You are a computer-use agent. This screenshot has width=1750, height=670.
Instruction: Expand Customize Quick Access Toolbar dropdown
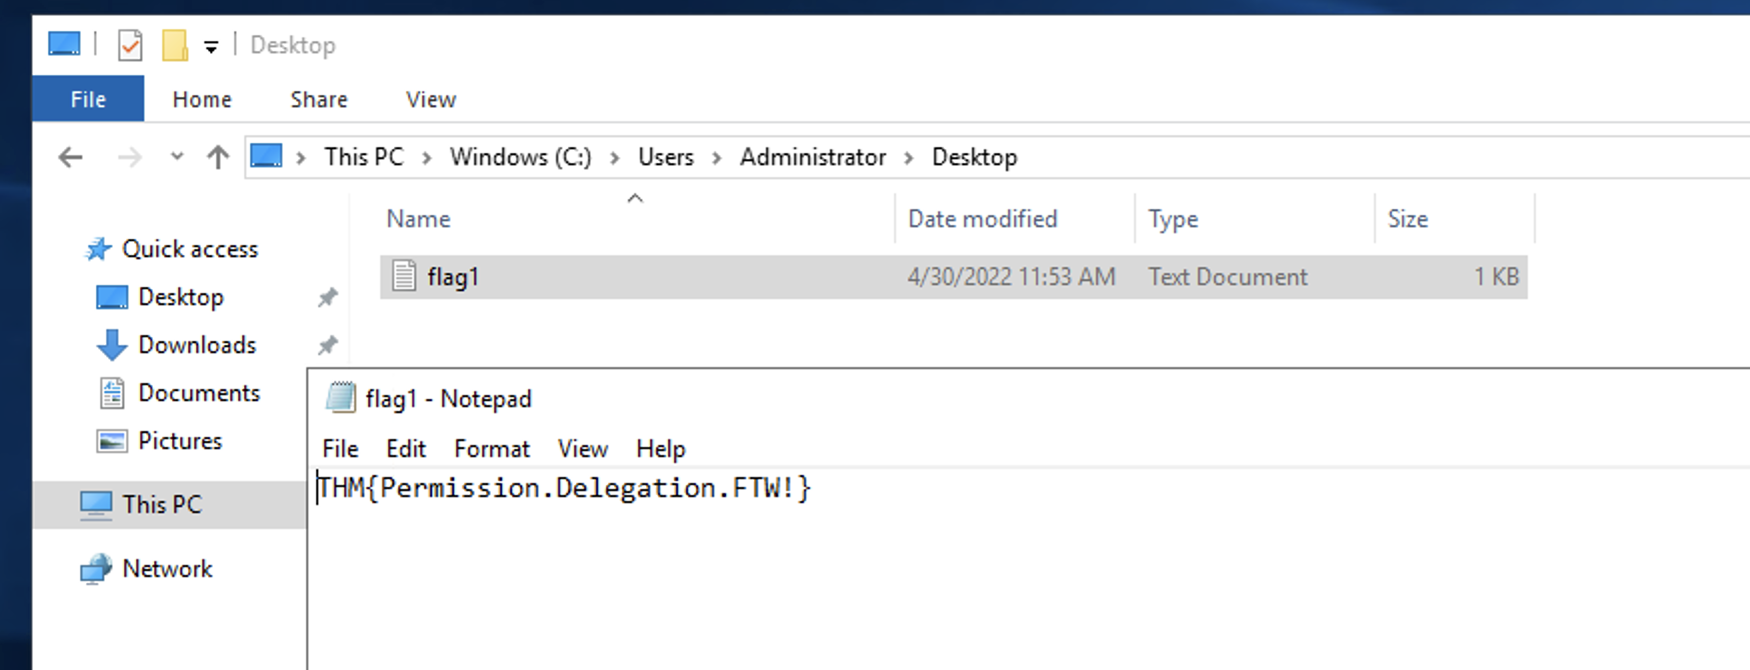[211, 46]
